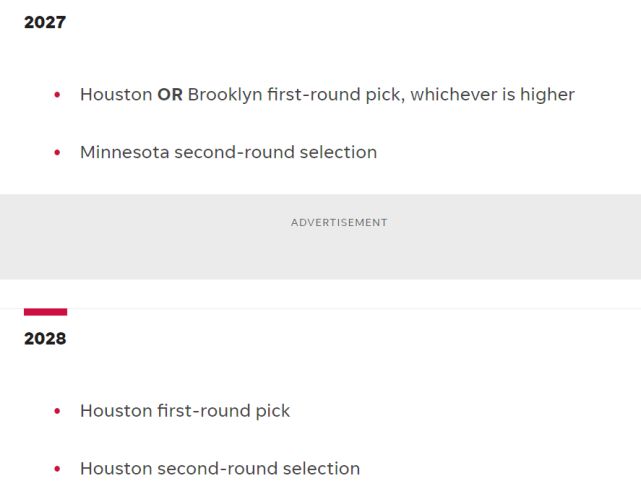Click Houston second-round selection item

(220, 469)
